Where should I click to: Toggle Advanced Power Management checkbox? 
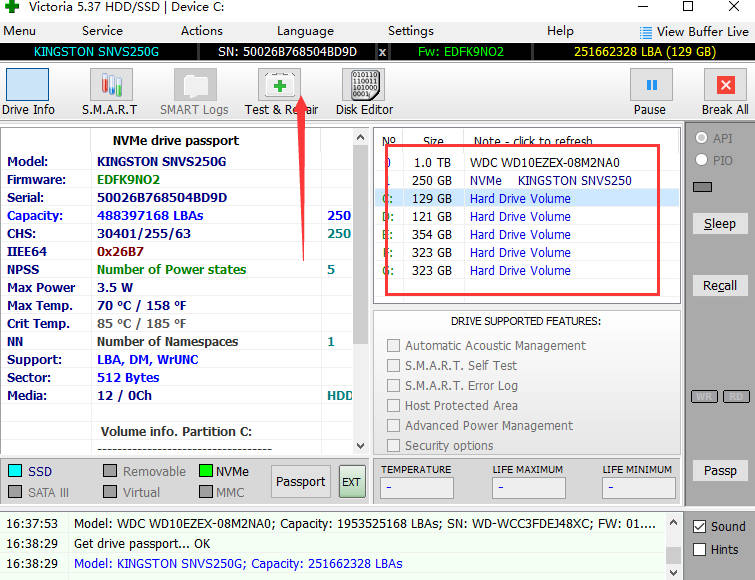coord(393,425)
